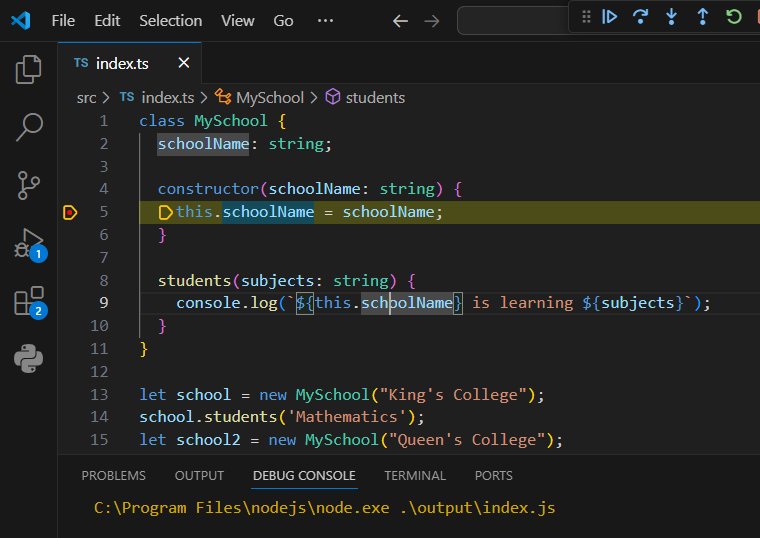This screenshot has width=760, height=538.
Task: Close the index.ts editor tab
Action: [x=184, y=63]
